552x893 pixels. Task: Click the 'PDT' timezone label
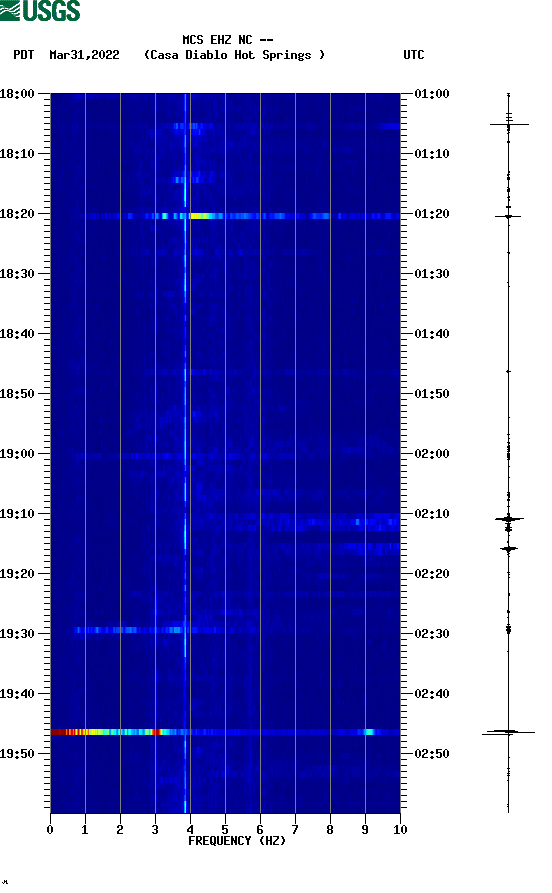pyautogui.click(x=23, y=55)
